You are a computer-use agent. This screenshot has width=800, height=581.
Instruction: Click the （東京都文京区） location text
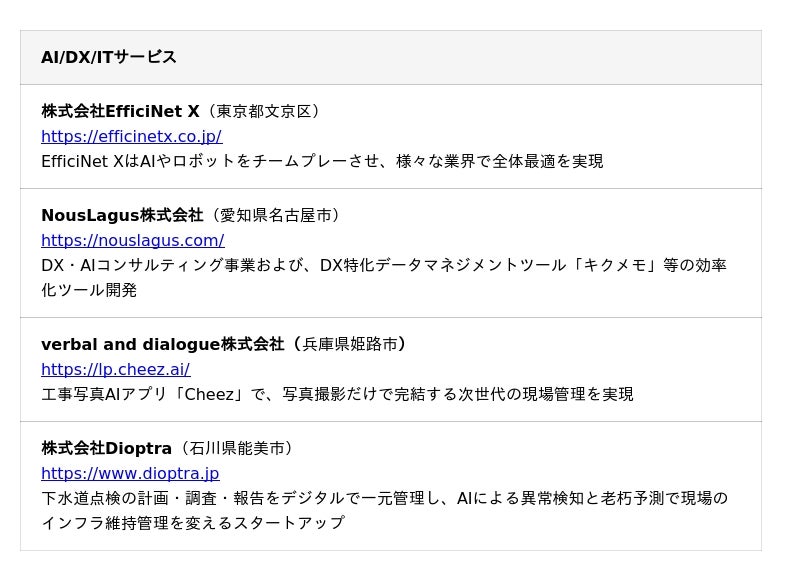pos(264,111)
